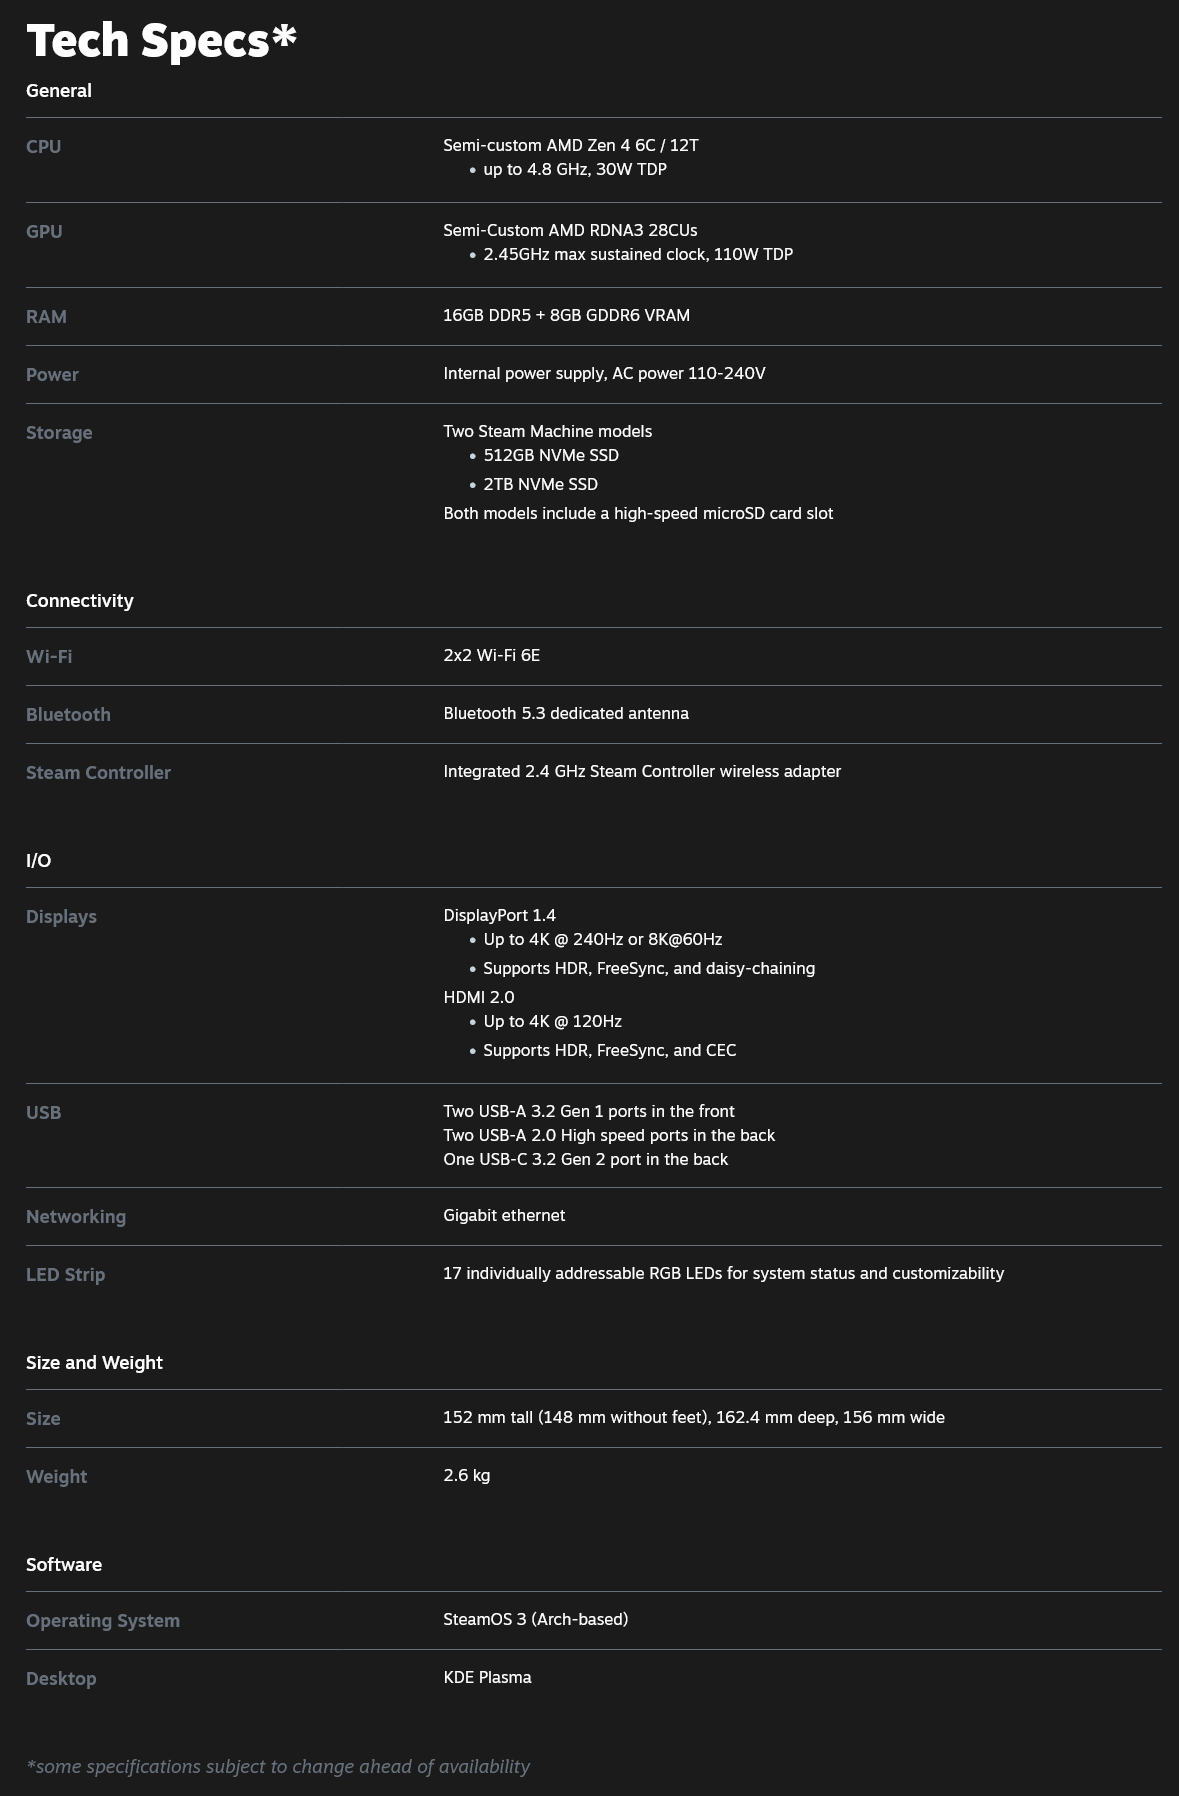Select the CPU row label
The image size is (1179, 1796).
click(x=44, y=147)
